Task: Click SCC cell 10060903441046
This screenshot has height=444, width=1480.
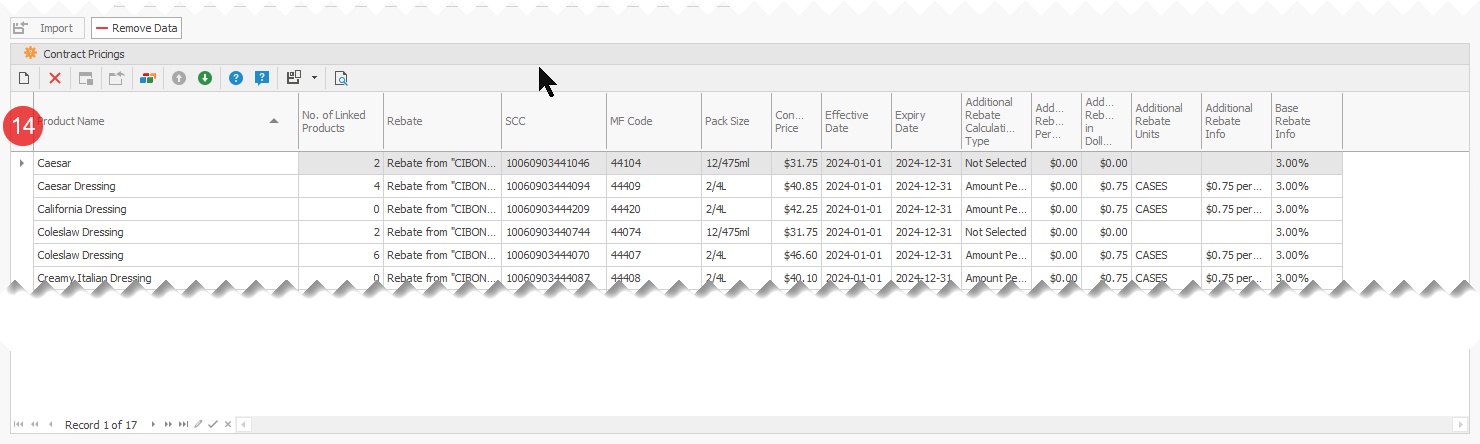Action: (x=554, y=162)
